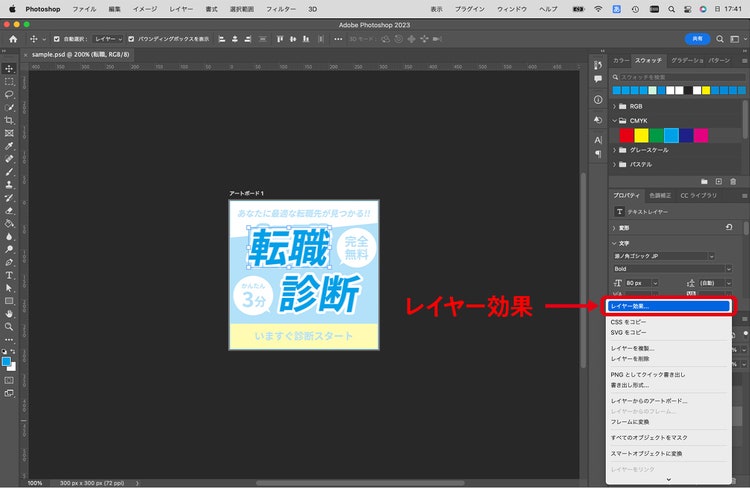The height and width of the screenshot is (488, 750).
Task: Toggle the 自動選択 checkbox
Action: click(57, 39)
